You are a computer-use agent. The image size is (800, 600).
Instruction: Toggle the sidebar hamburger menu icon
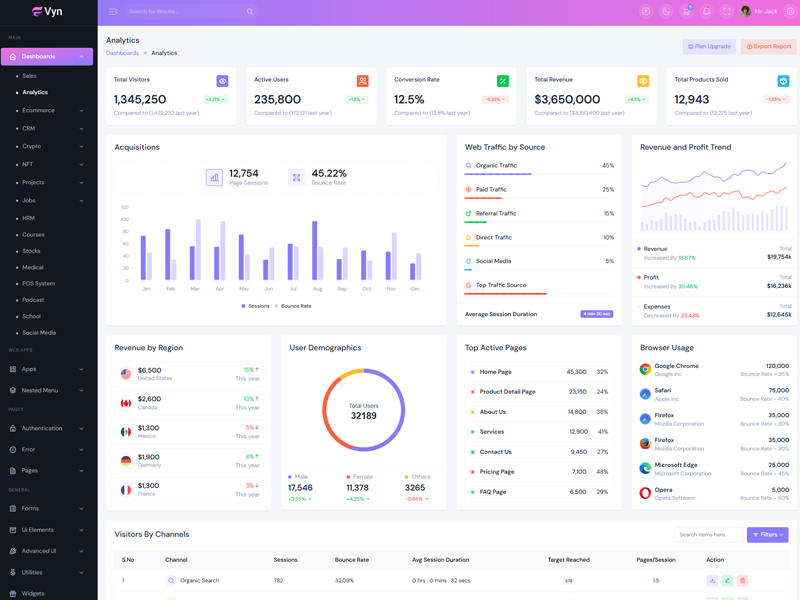113,12
